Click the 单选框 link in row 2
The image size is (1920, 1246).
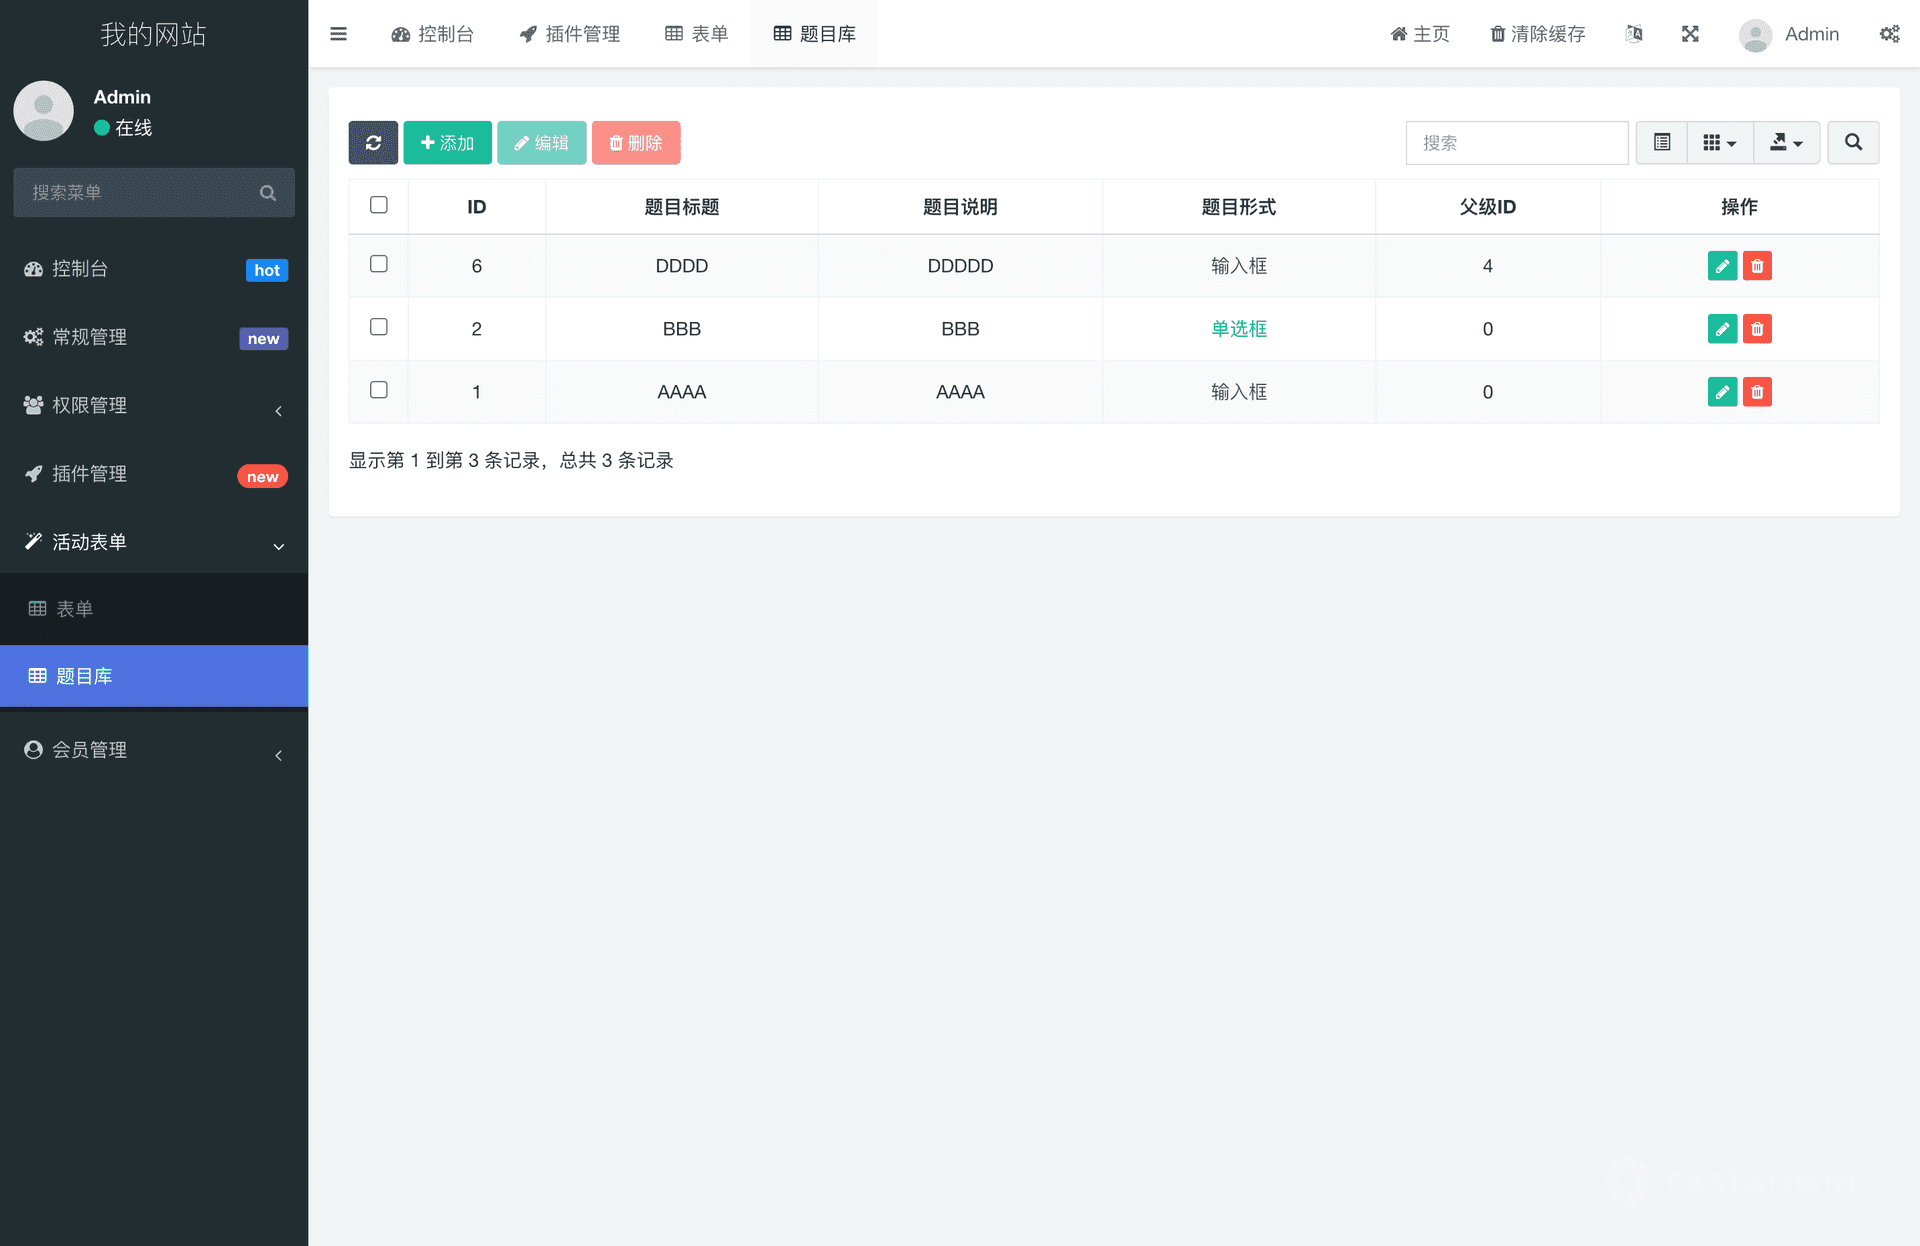tap(1238, 329)
